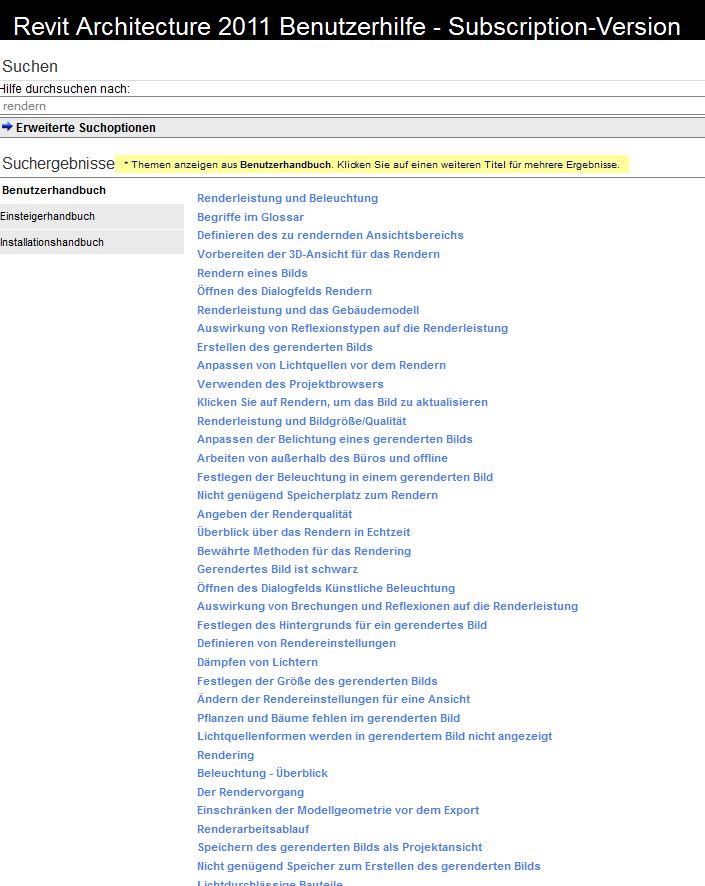Screen dimensions: 705x886
Task: Open 'Der Rendervorgang' link
Action: [x=250, y=792]
